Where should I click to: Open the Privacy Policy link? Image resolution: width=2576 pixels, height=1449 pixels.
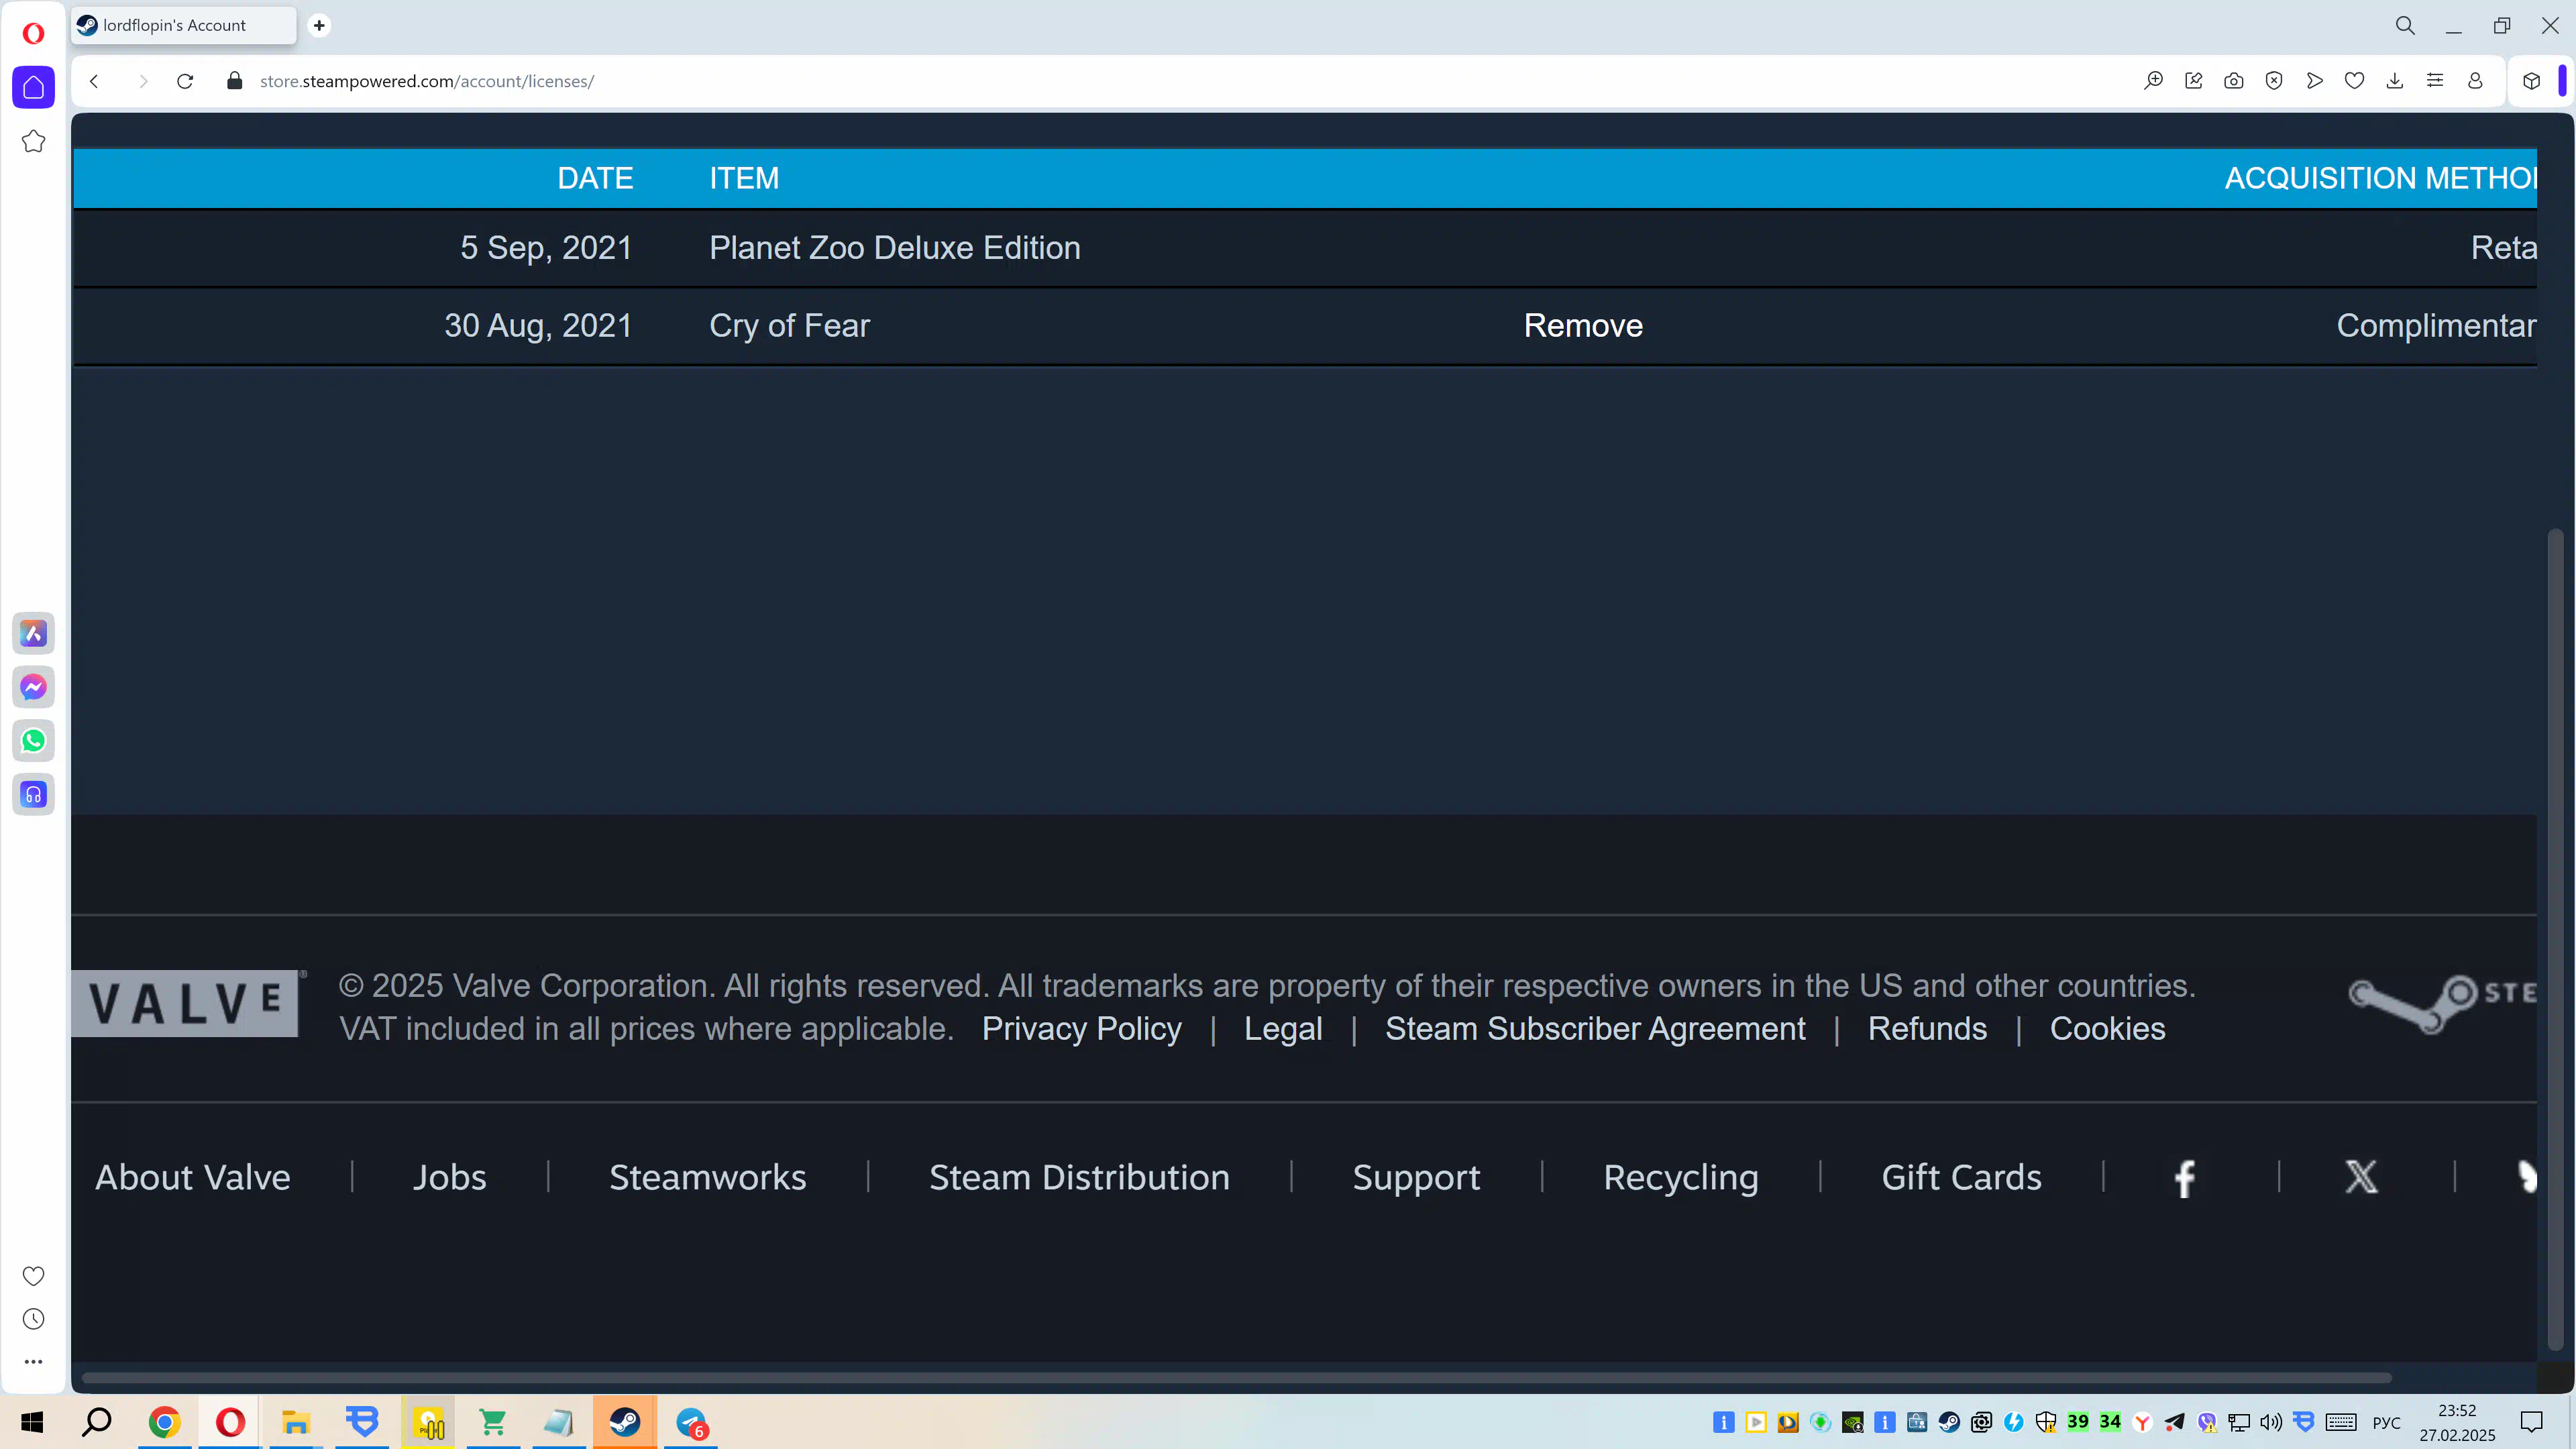coord(1081,1029)
